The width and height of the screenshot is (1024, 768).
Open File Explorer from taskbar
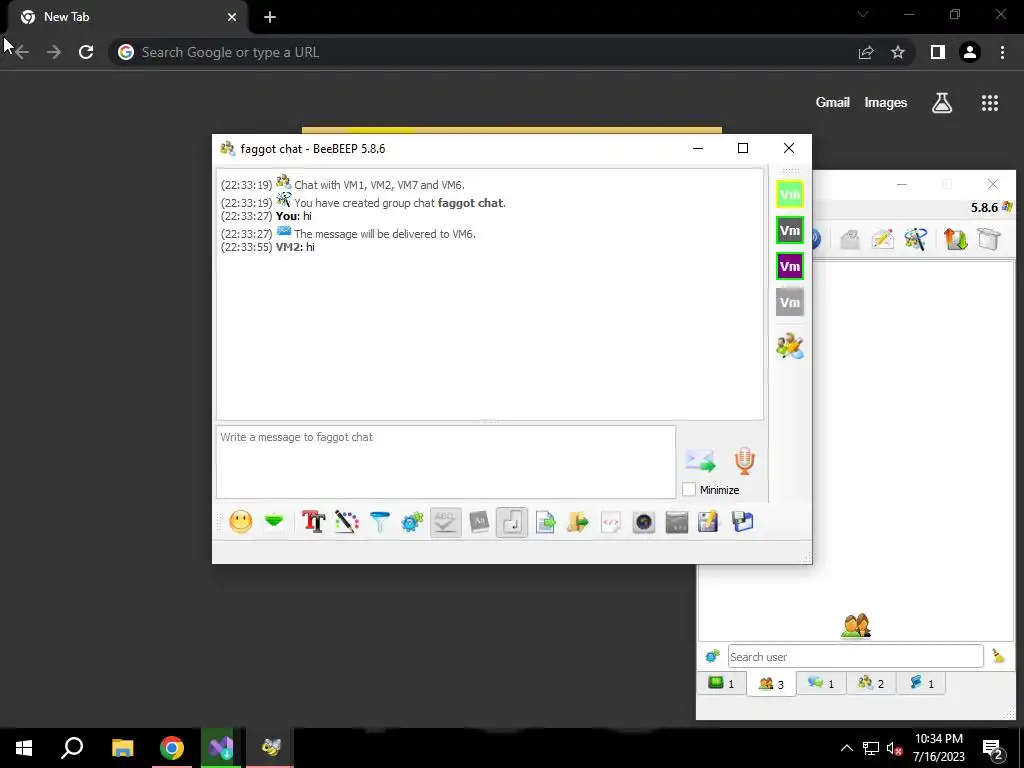[x=122, y=748]
